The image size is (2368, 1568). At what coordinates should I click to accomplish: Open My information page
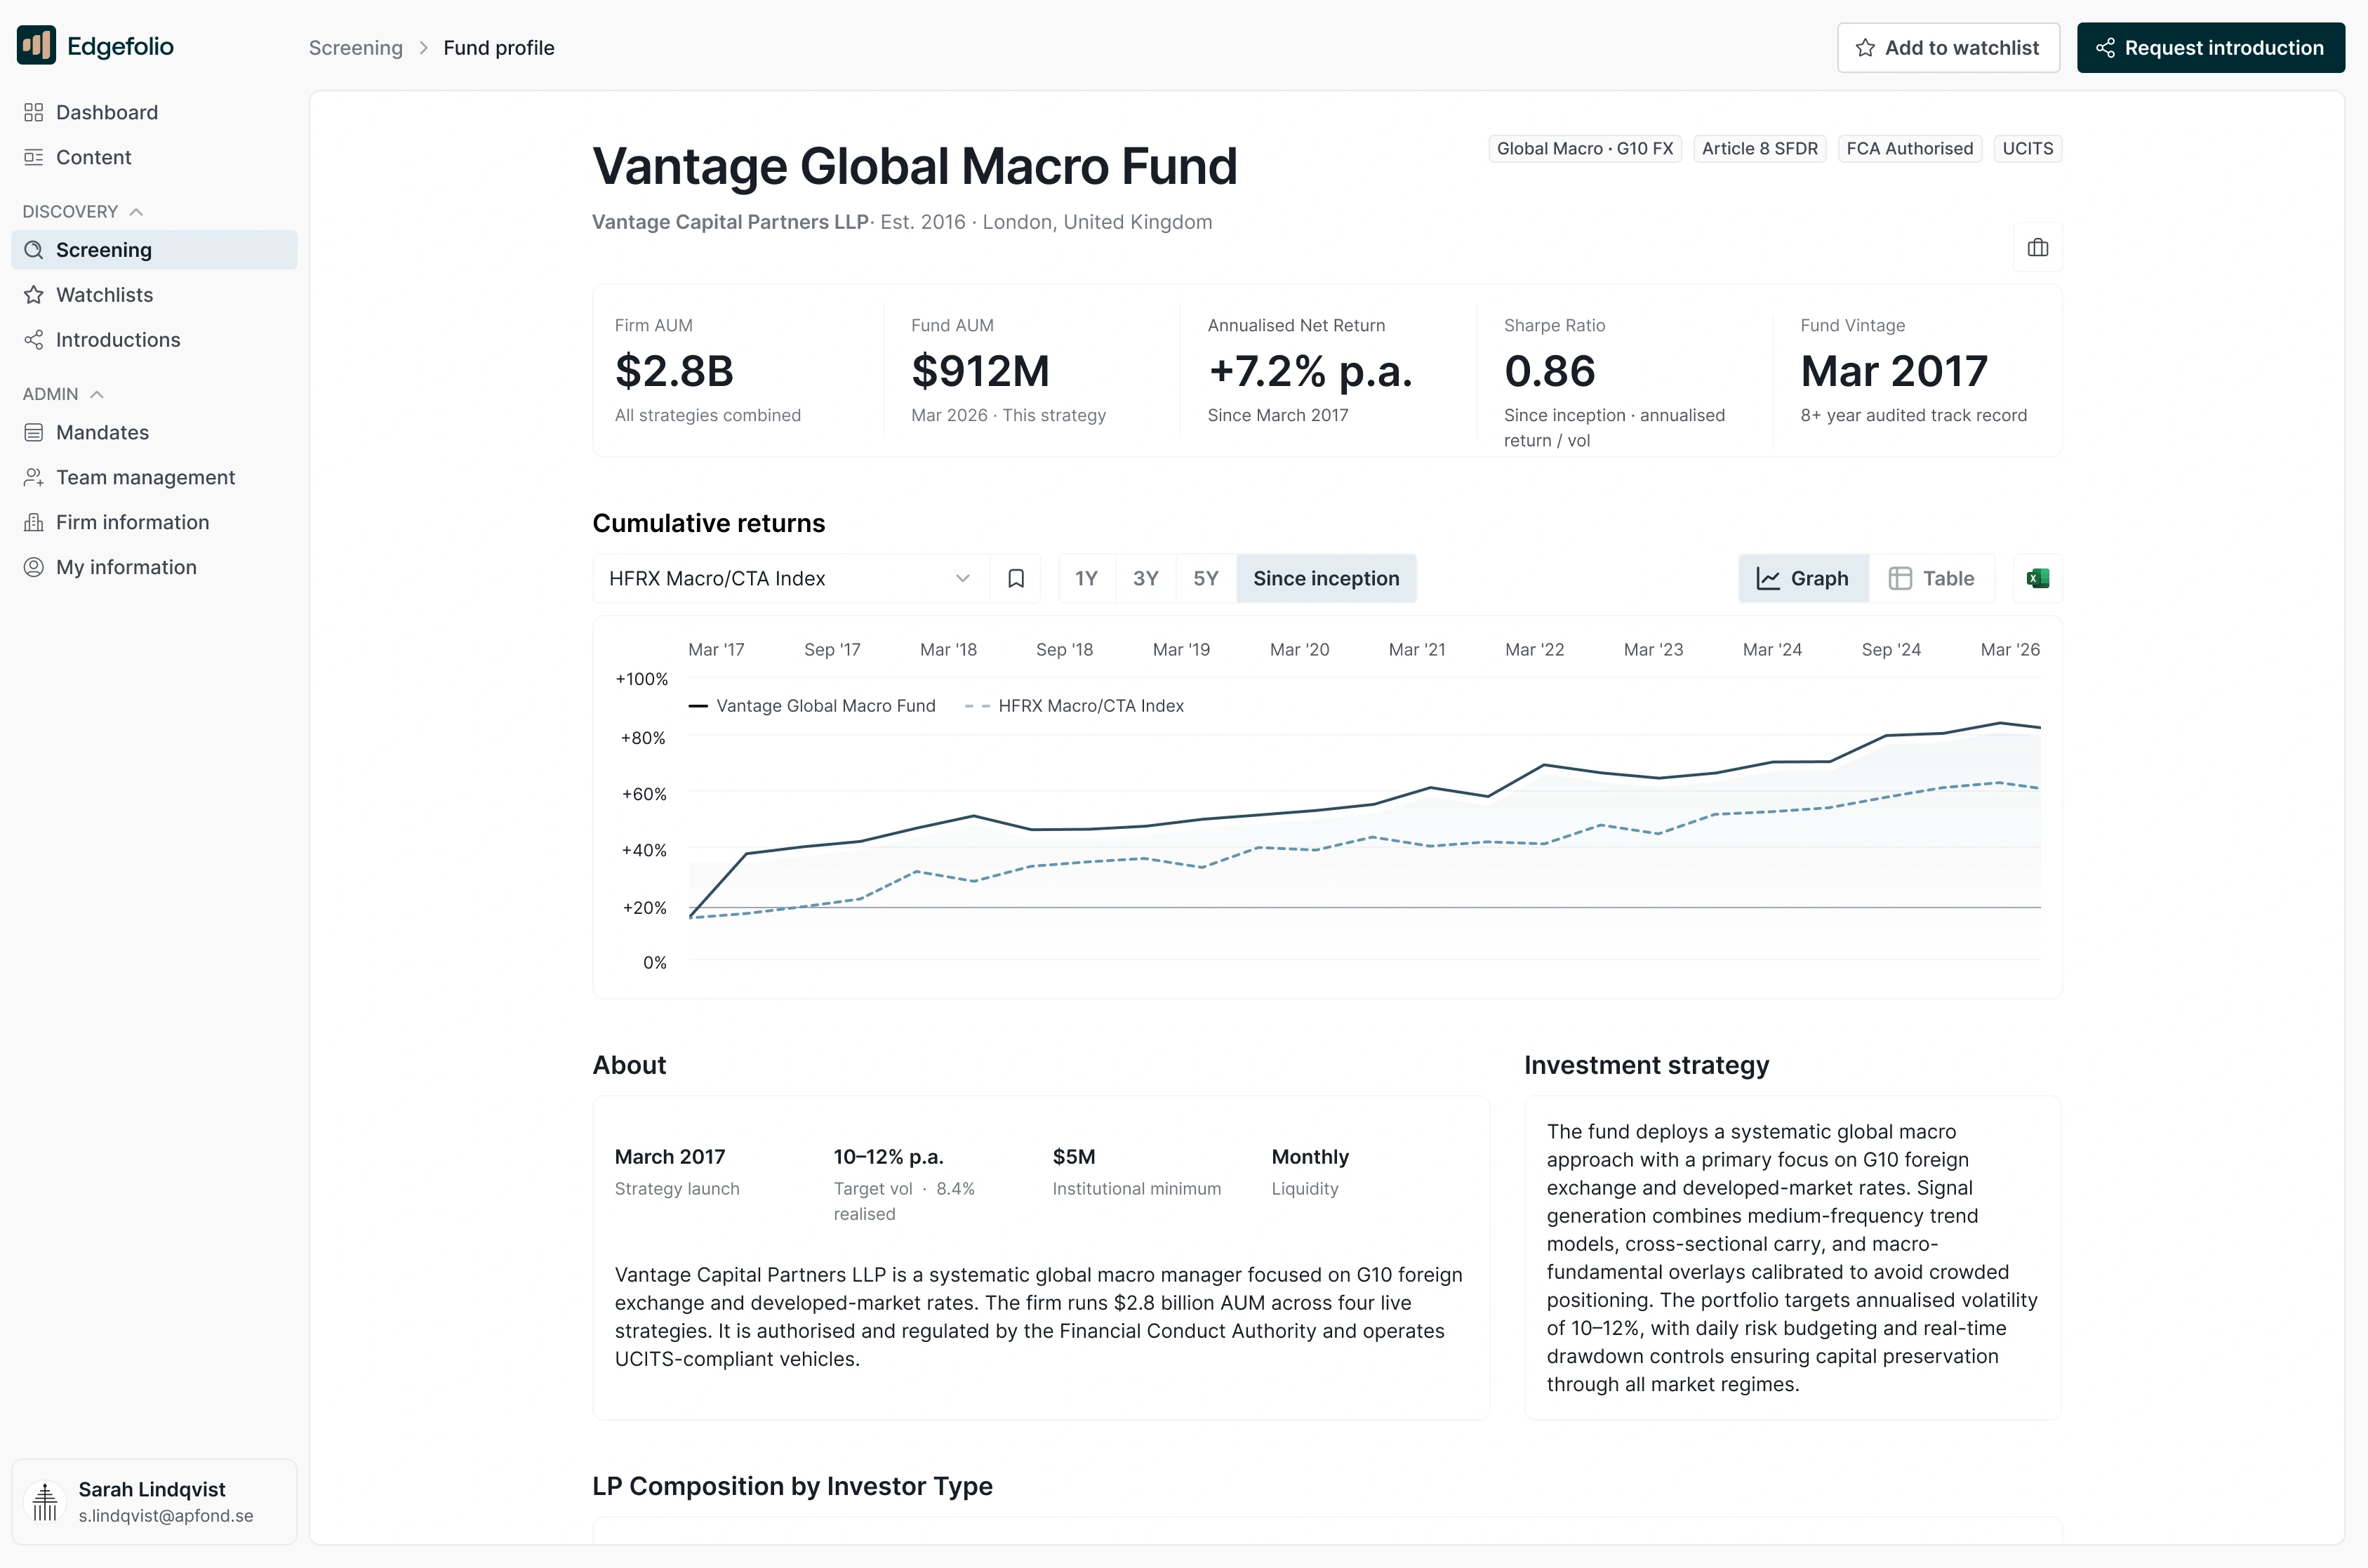pyautogui.click(x=154, y=567)
